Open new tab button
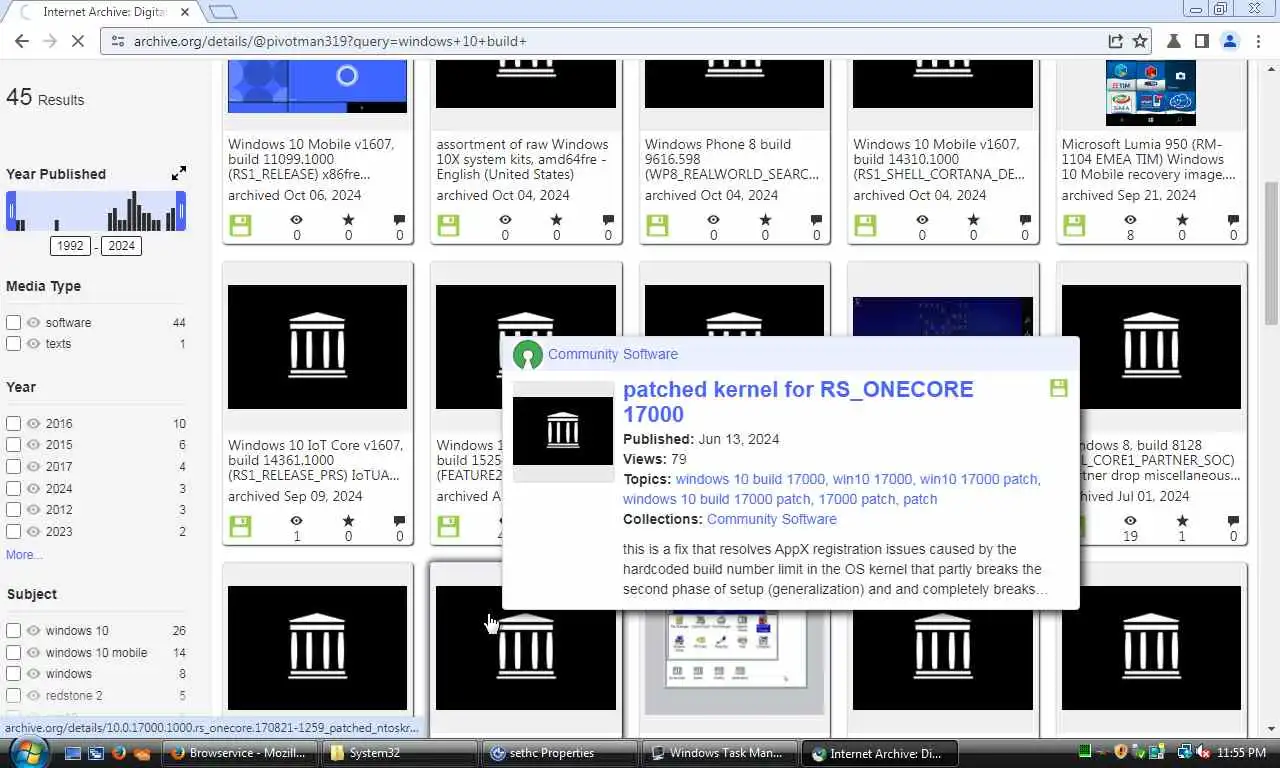The height and width of the screenshot is (768, 1280). click(223, 12)
